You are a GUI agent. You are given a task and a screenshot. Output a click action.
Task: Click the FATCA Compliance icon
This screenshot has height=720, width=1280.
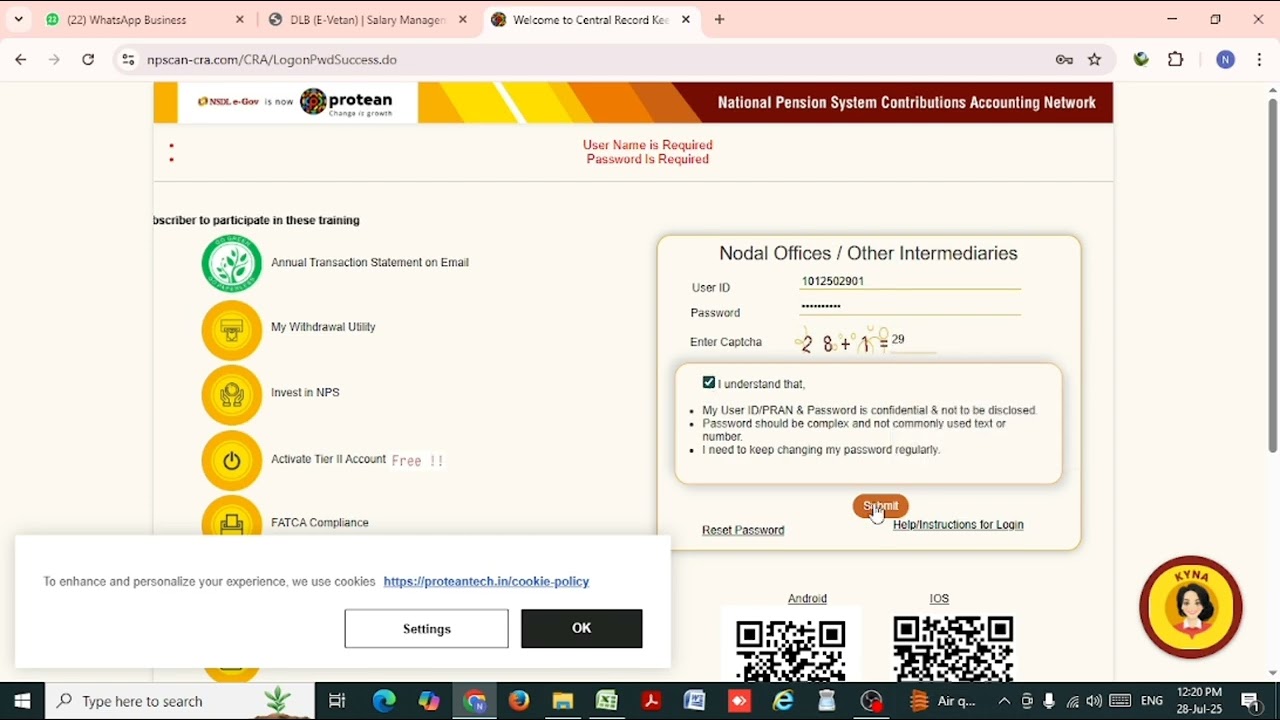click(x=232, y=518)
